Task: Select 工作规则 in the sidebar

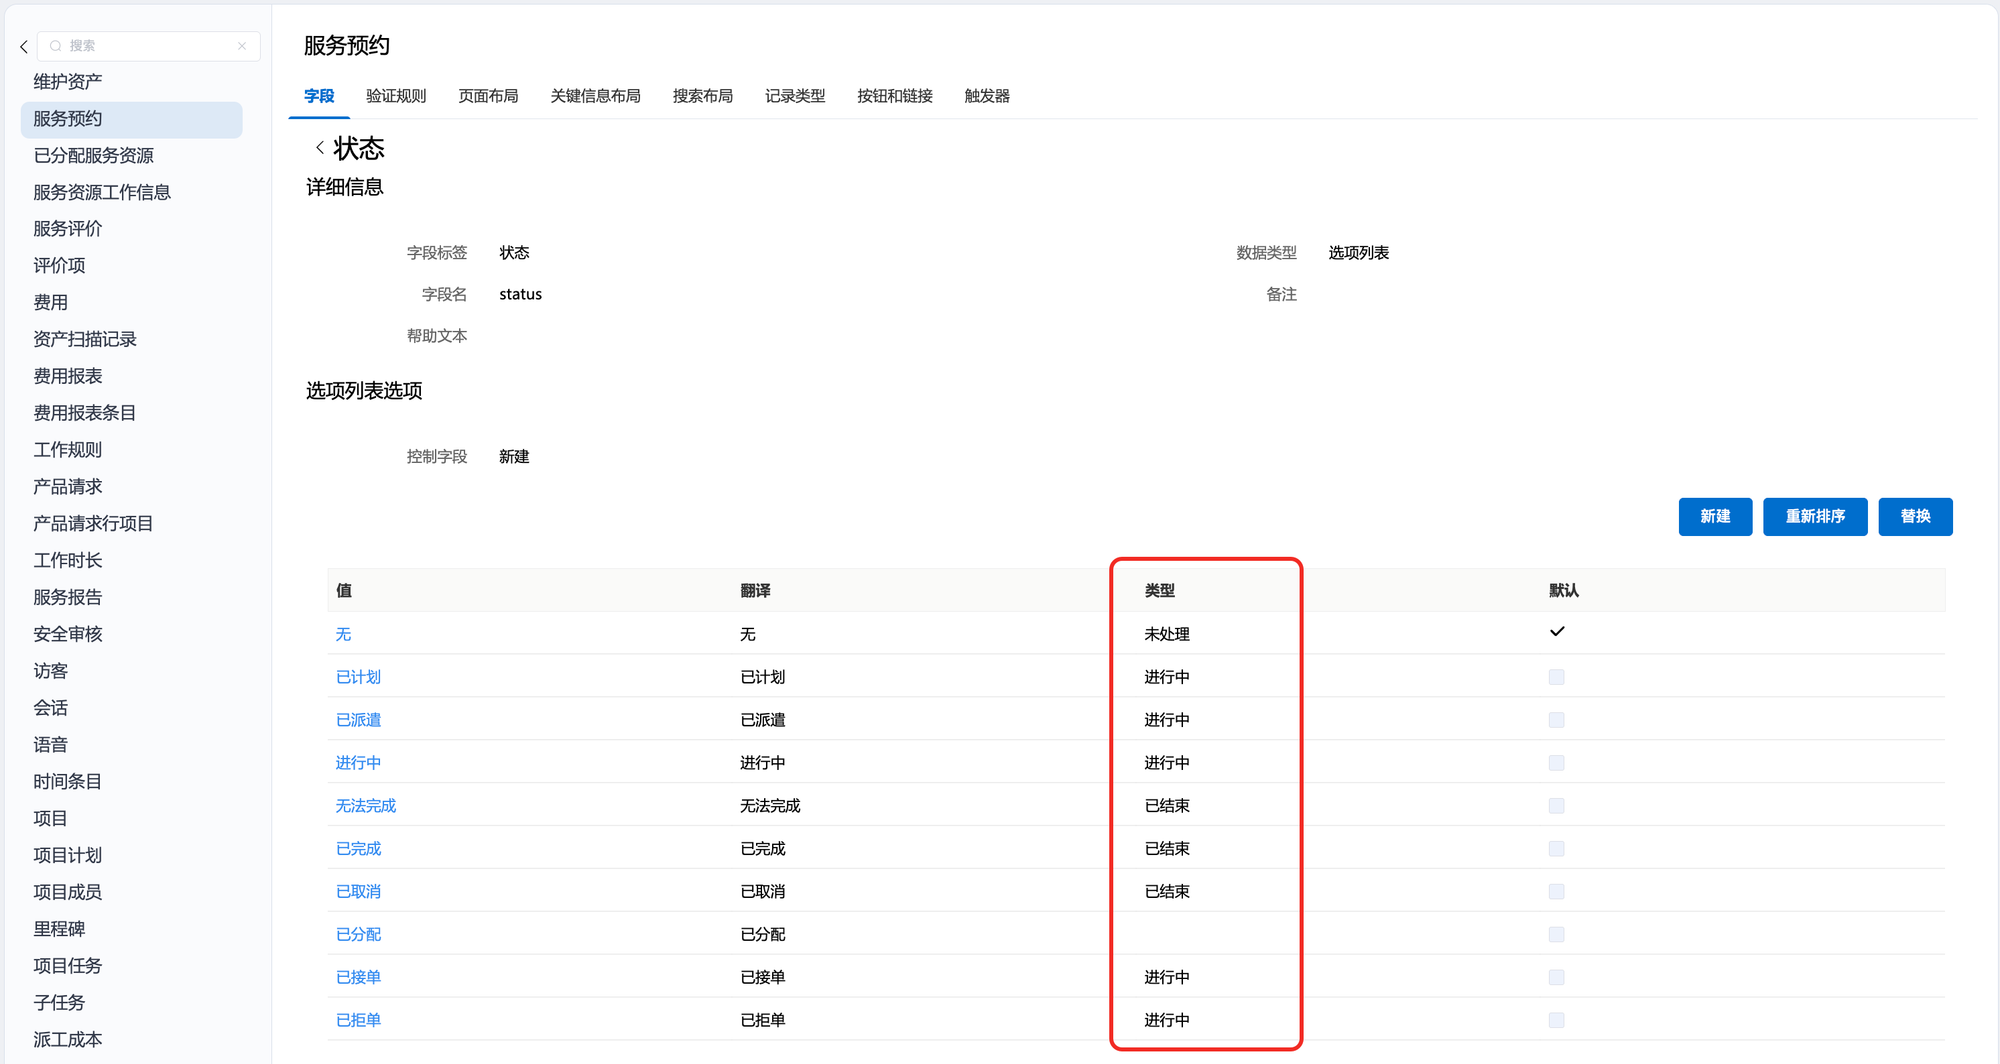Action: coord(68,450)
